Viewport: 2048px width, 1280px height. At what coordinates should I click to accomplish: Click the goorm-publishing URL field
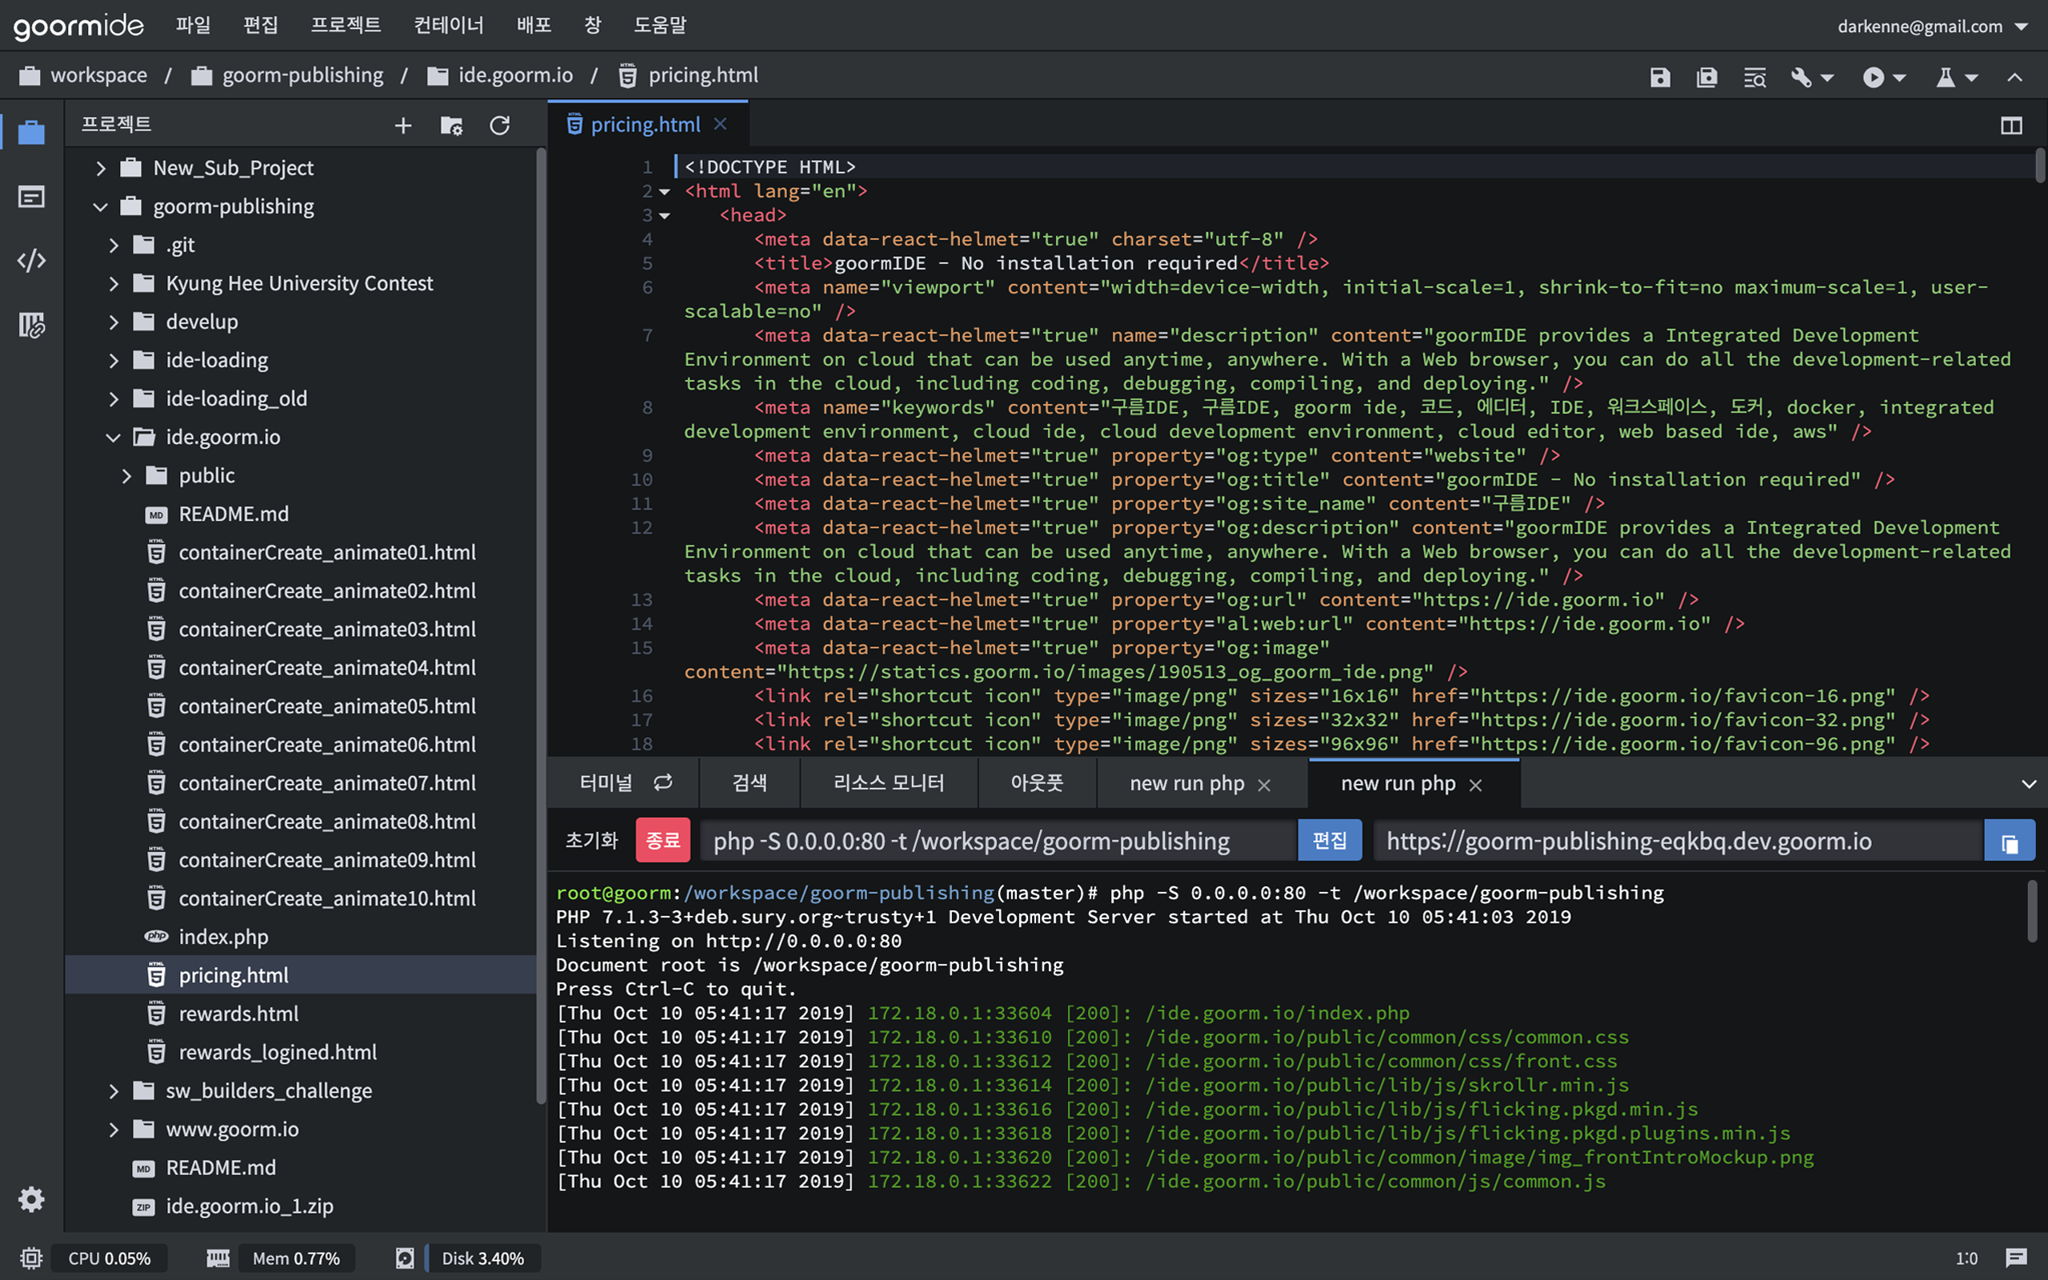click(x=1678, y=841)
